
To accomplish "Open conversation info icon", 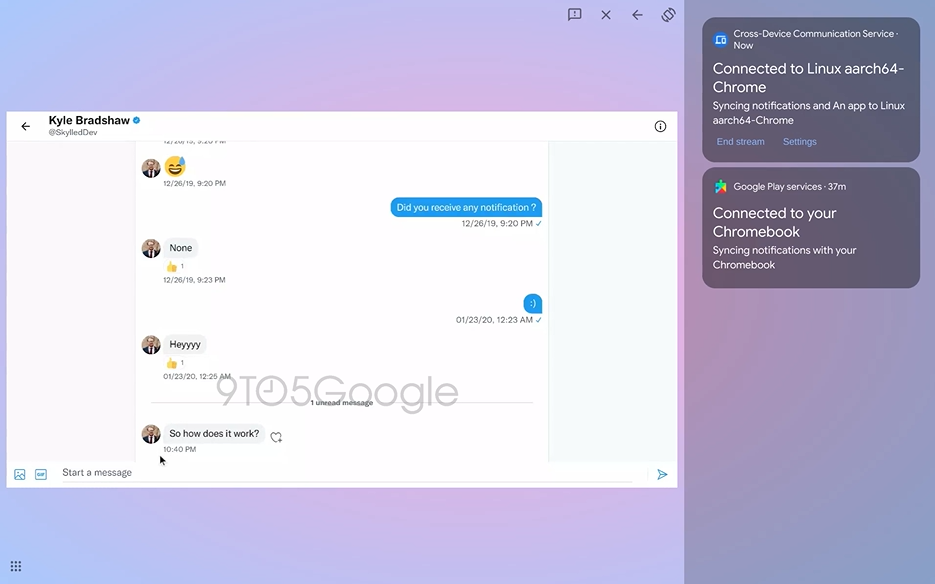I will coord(660,126).
